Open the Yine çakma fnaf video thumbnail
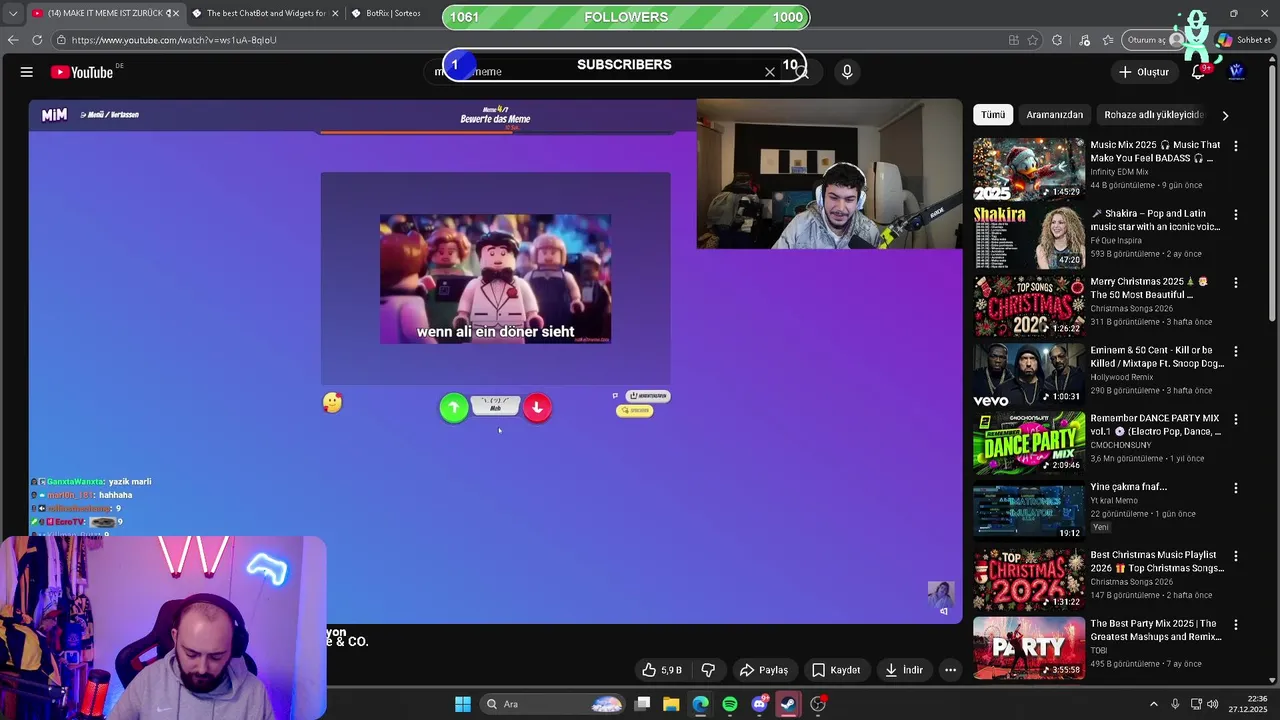Screen dimensions: 1280x720 (1029, 511)
